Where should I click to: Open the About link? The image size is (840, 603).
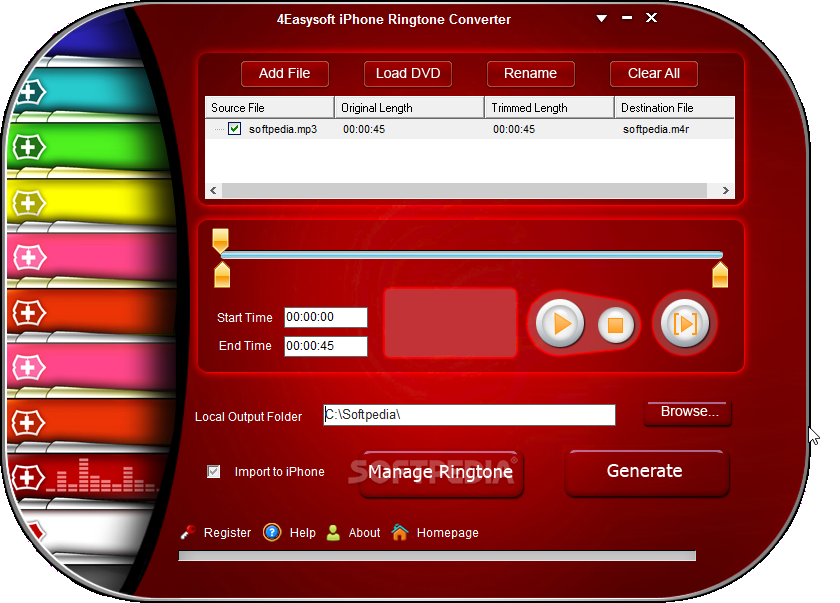point(364,533)
